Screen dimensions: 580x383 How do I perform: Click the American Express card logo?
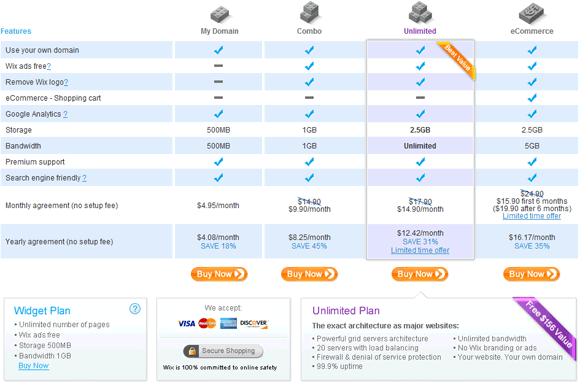[228, 323]
